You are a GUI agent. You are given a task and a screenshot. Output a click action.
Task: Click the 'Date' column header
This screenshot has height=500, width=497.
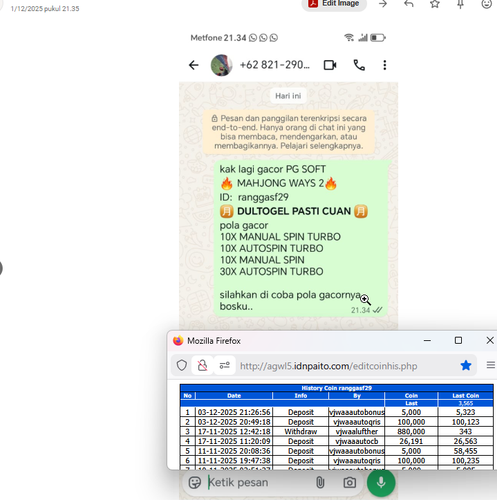(x=234, y=396)
